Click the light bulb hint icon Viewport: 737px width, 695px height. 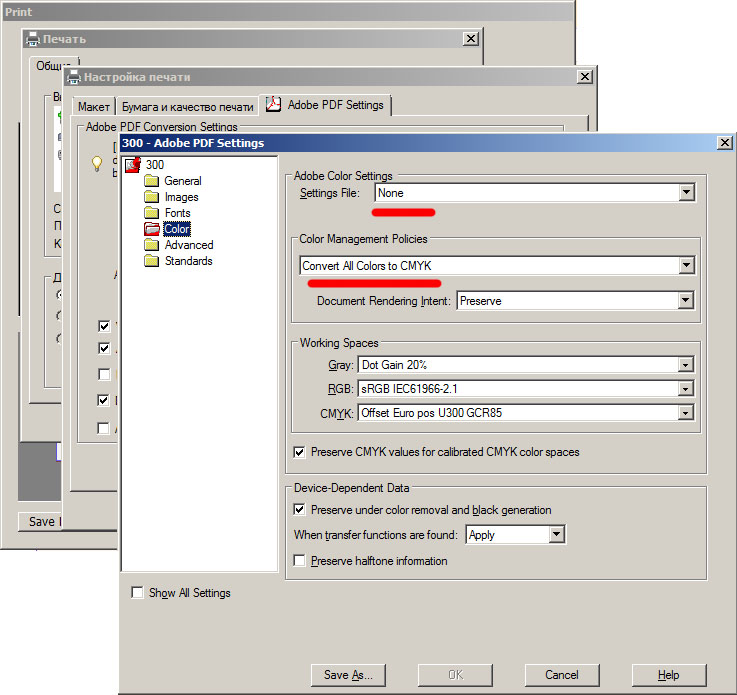pos(97,164)
